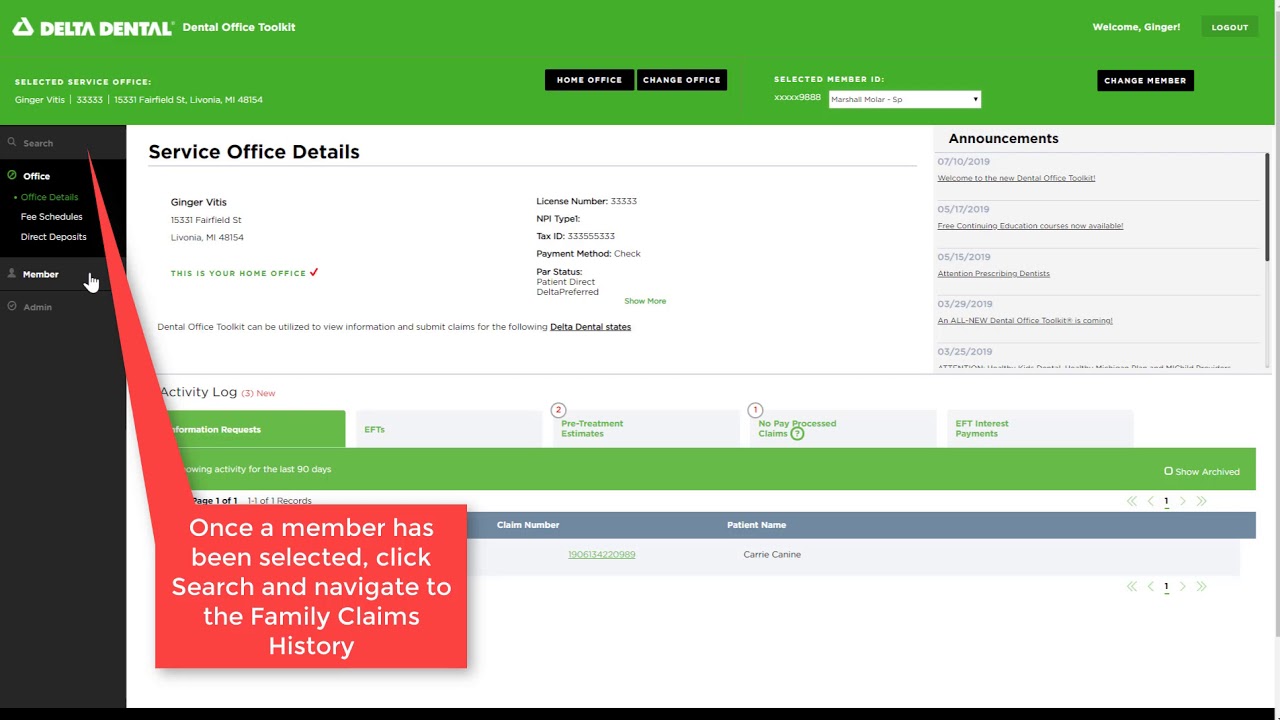Switch to the EFTs tab

(x=449, y=429)
